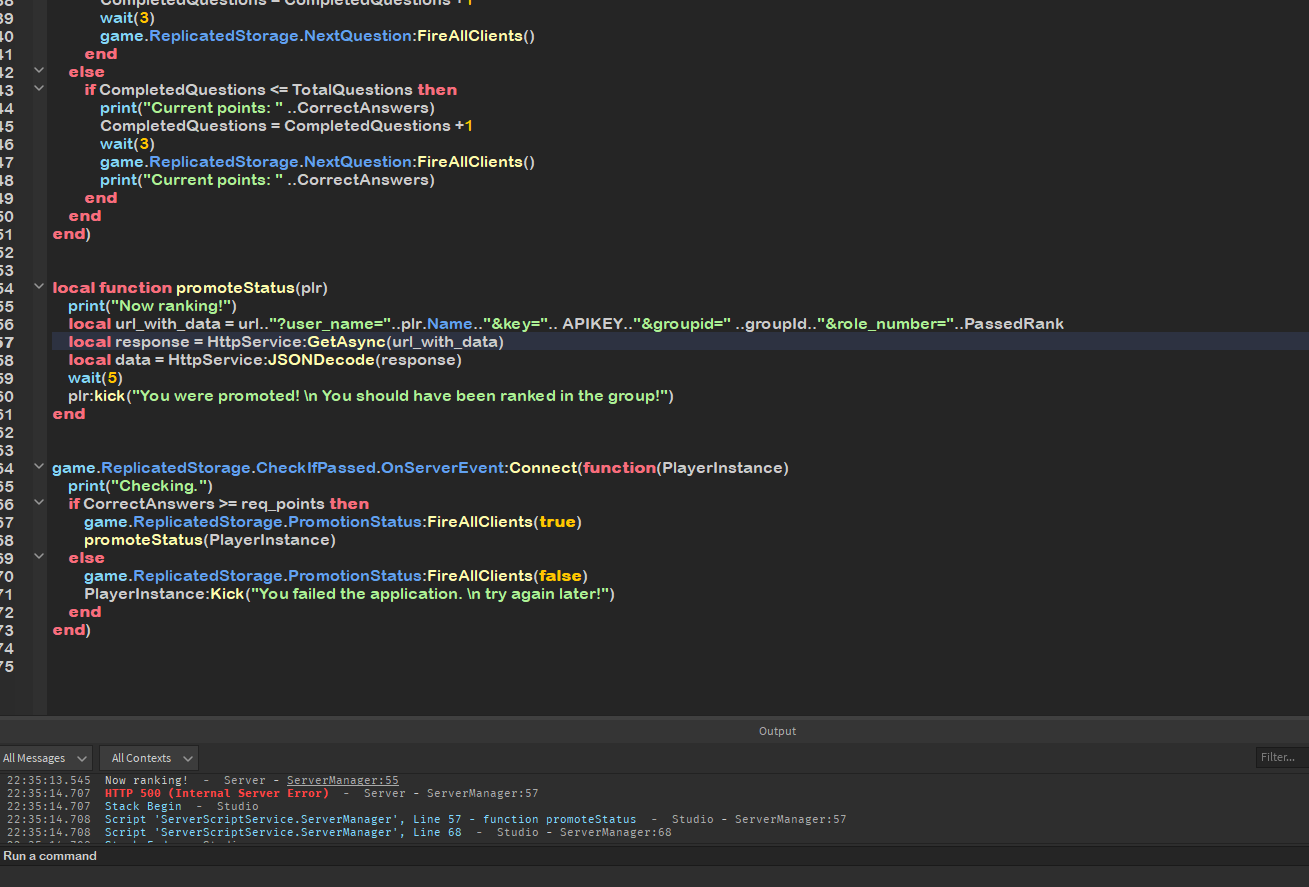Select the 'Now ranking!' output message
The width and height of the screenshot is (1309, 887).
pos(146,780)
